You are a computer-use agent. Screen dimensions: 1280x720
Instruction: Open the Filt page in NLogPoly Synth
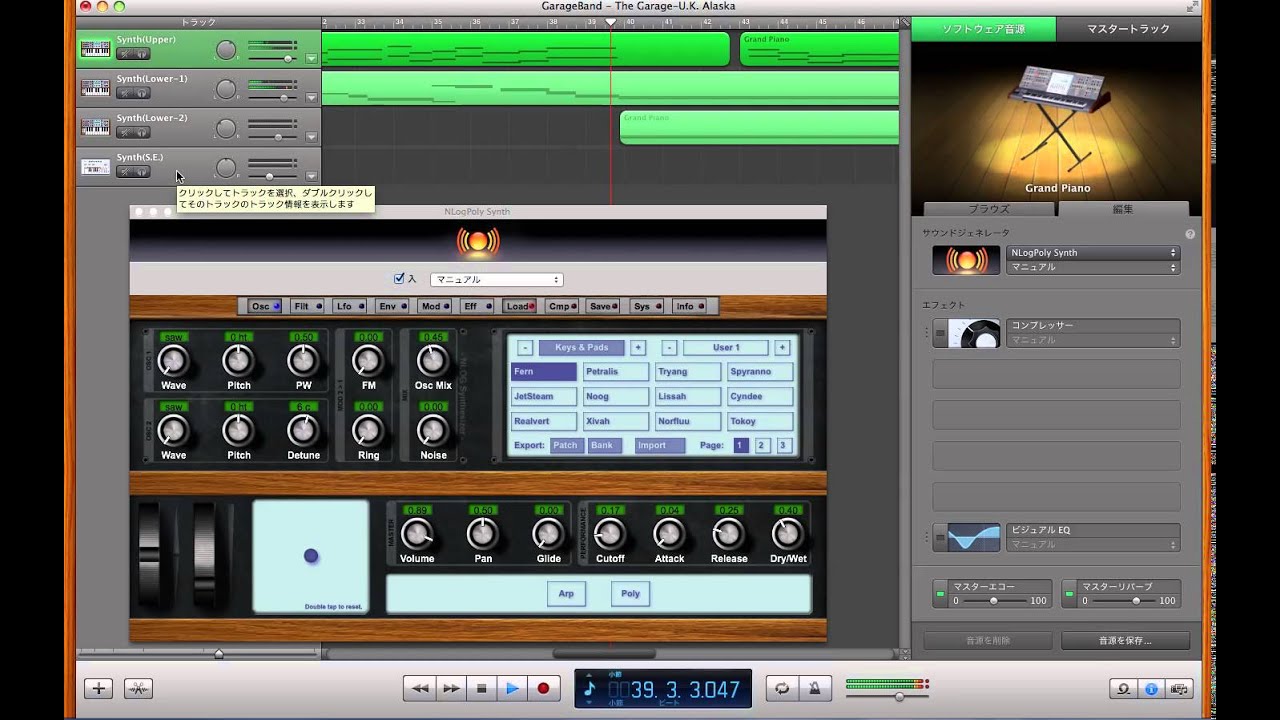tap(307, 306)
